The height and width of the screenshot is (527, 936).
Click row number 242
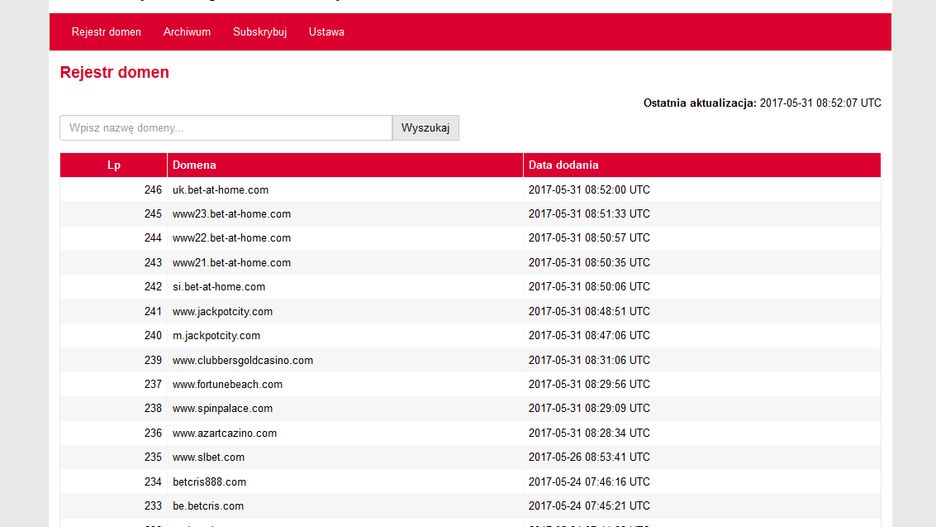pos(153,286)
